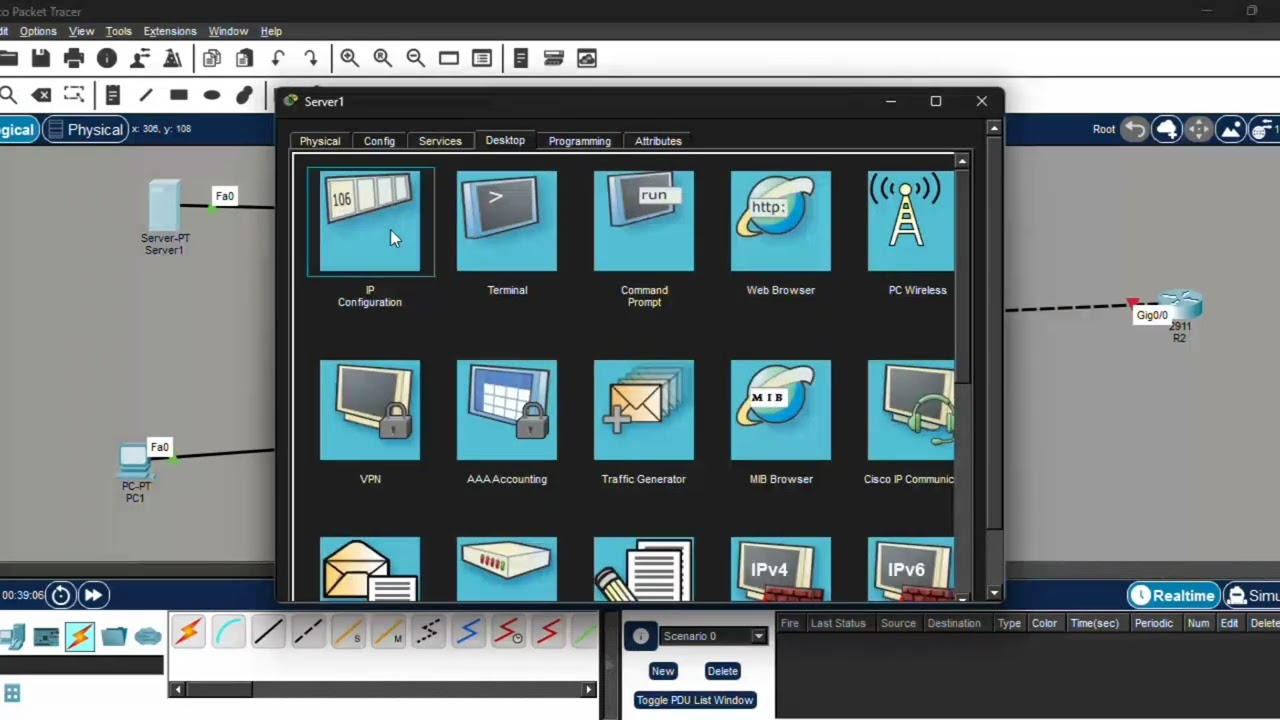Click the Zoom In magnifier icon
Image resolution: width=1280 pixels, height=720 pixels.
click(349, 59)
